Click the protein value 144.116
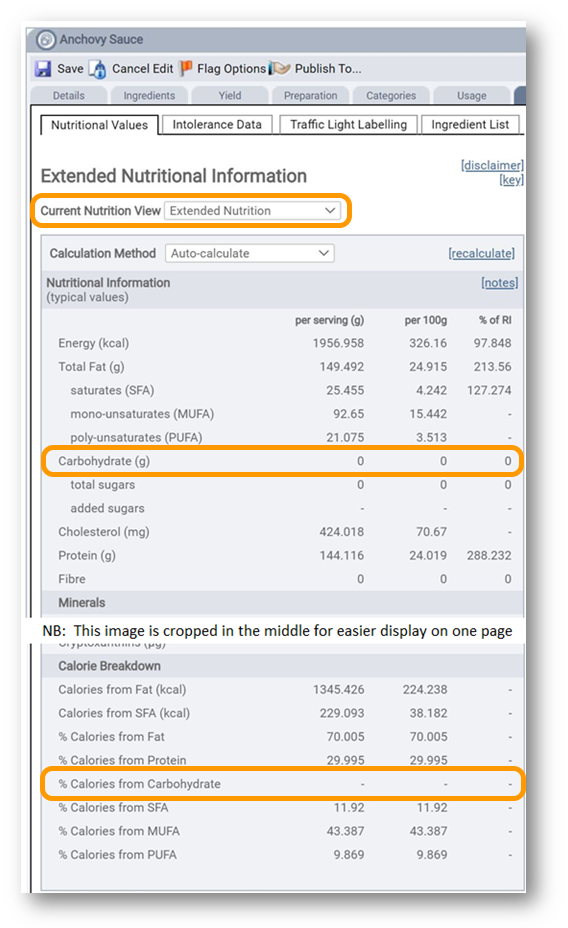 click(342, 556)
